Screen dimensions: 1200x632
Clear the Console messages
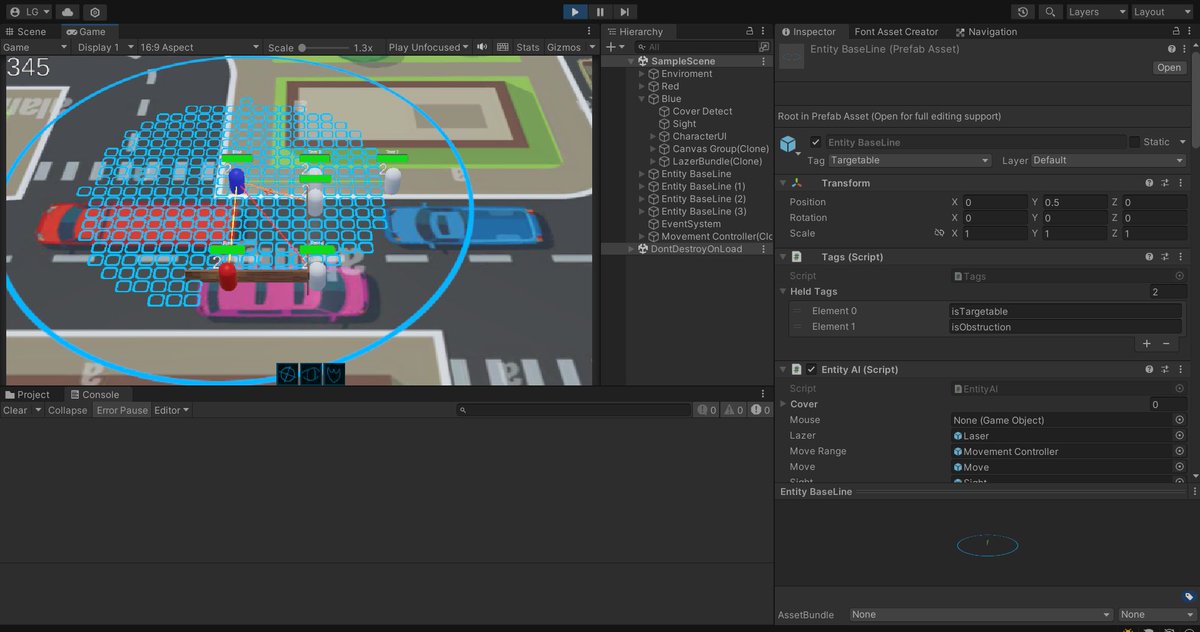pyautogui.click(x=14, y=410)
